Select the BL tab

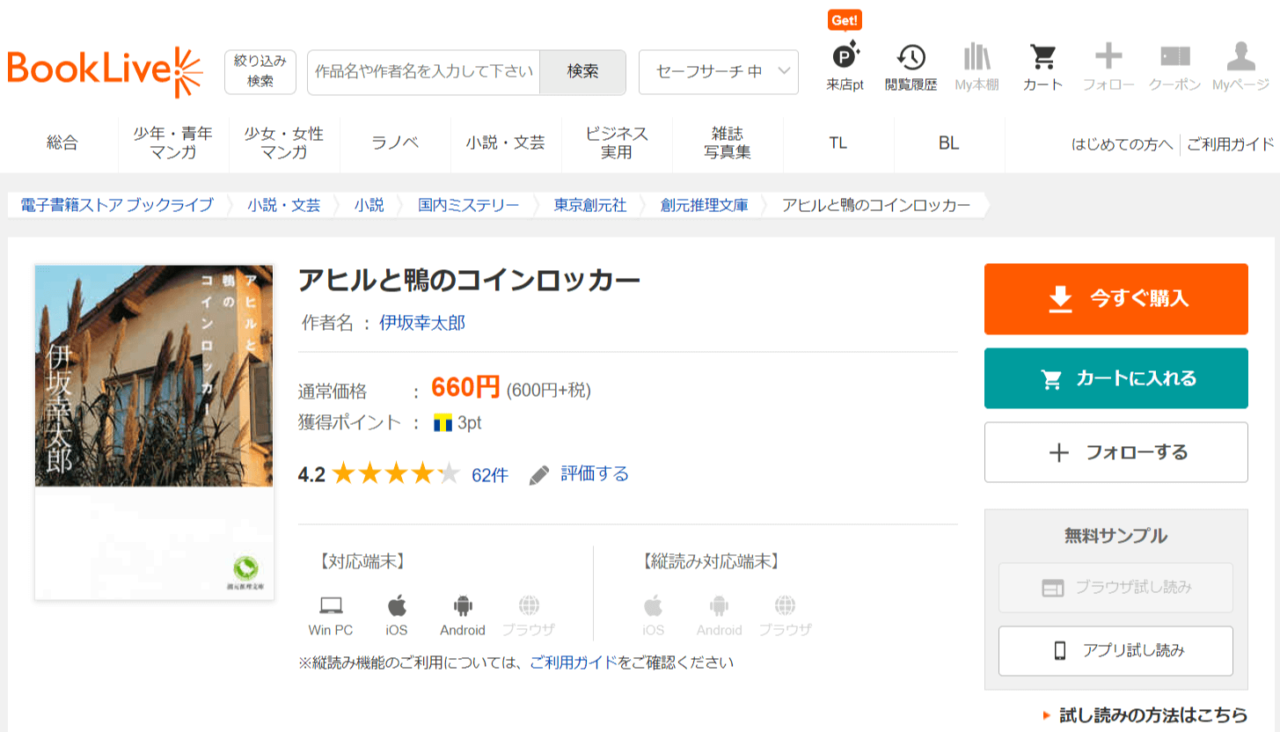point(949,143)
